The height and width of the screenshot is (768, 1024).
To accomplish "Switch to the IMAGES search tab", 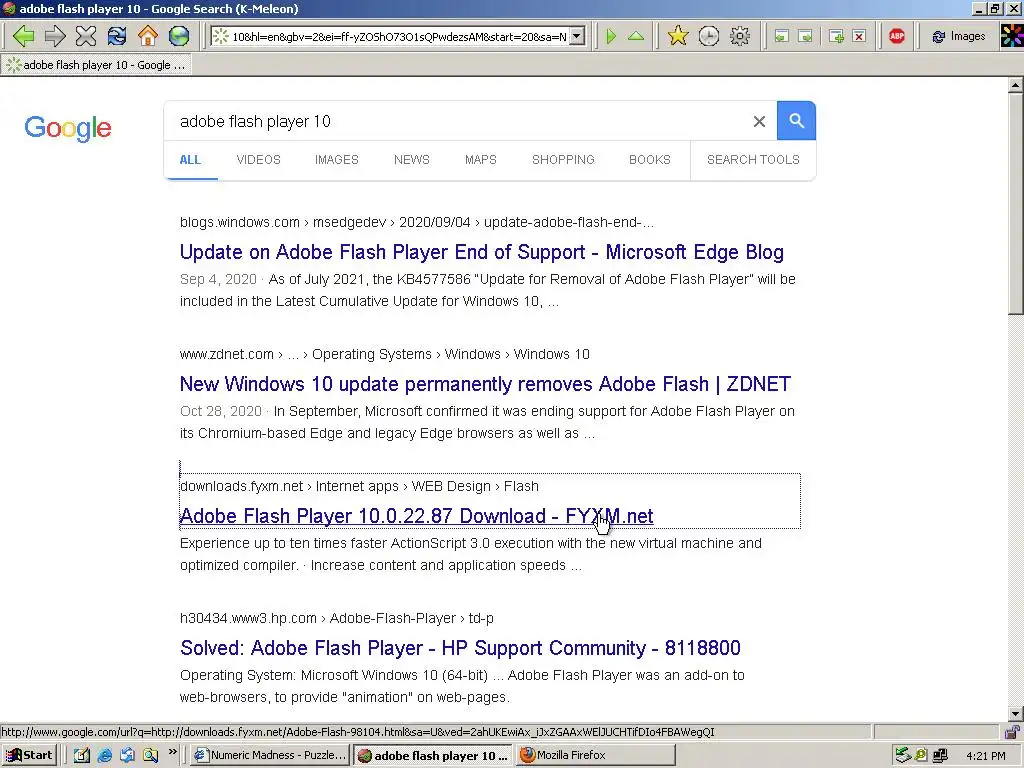I will click(x=336, y=159).
